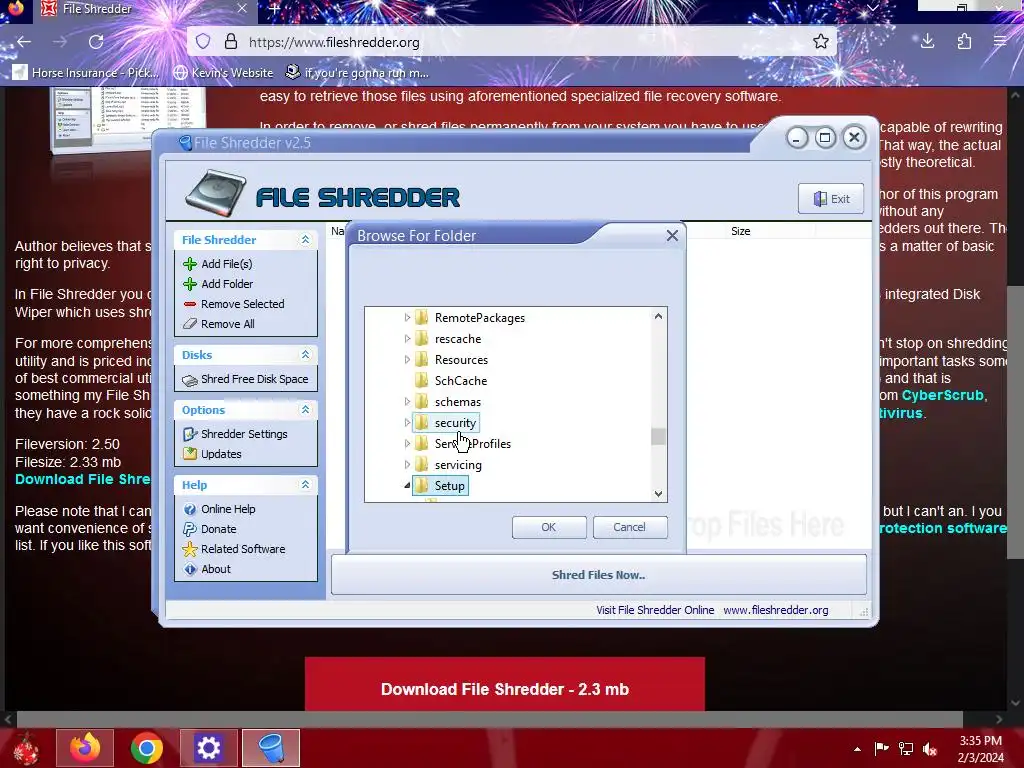
Task: Open Firefox hamburger menu
Action: [x=1000, y=42]
